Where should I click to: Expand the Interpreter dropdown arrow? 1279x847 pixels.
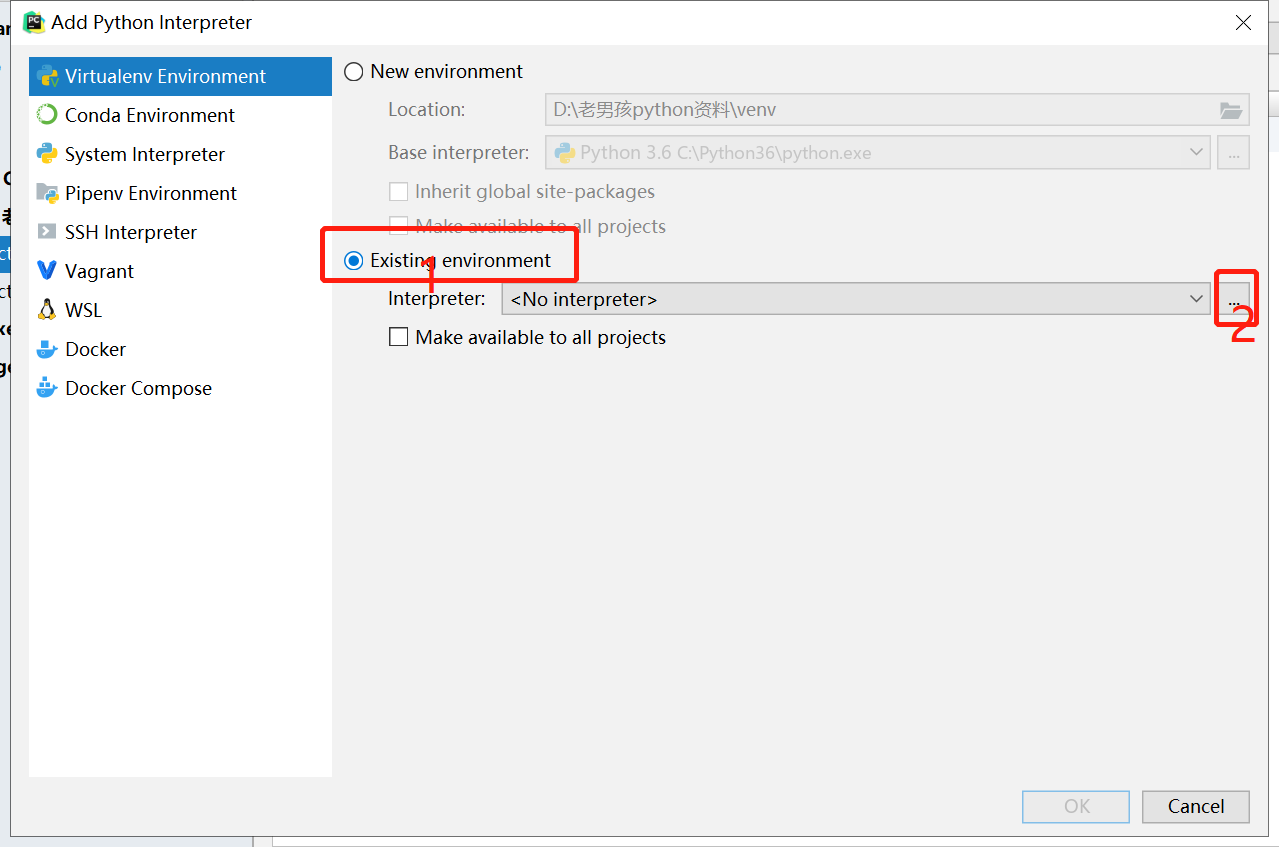pyautogui.click(x=1196, y=298)
